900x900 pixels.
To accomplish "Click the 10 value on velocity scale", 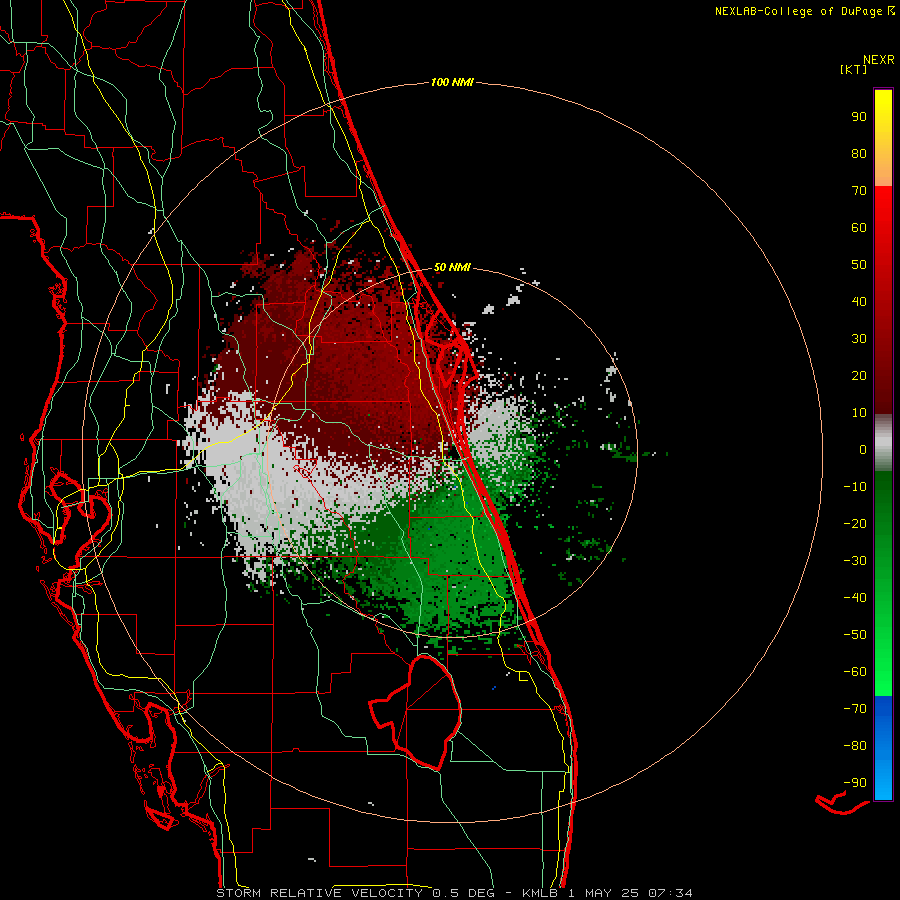I will tap(859, 413).
